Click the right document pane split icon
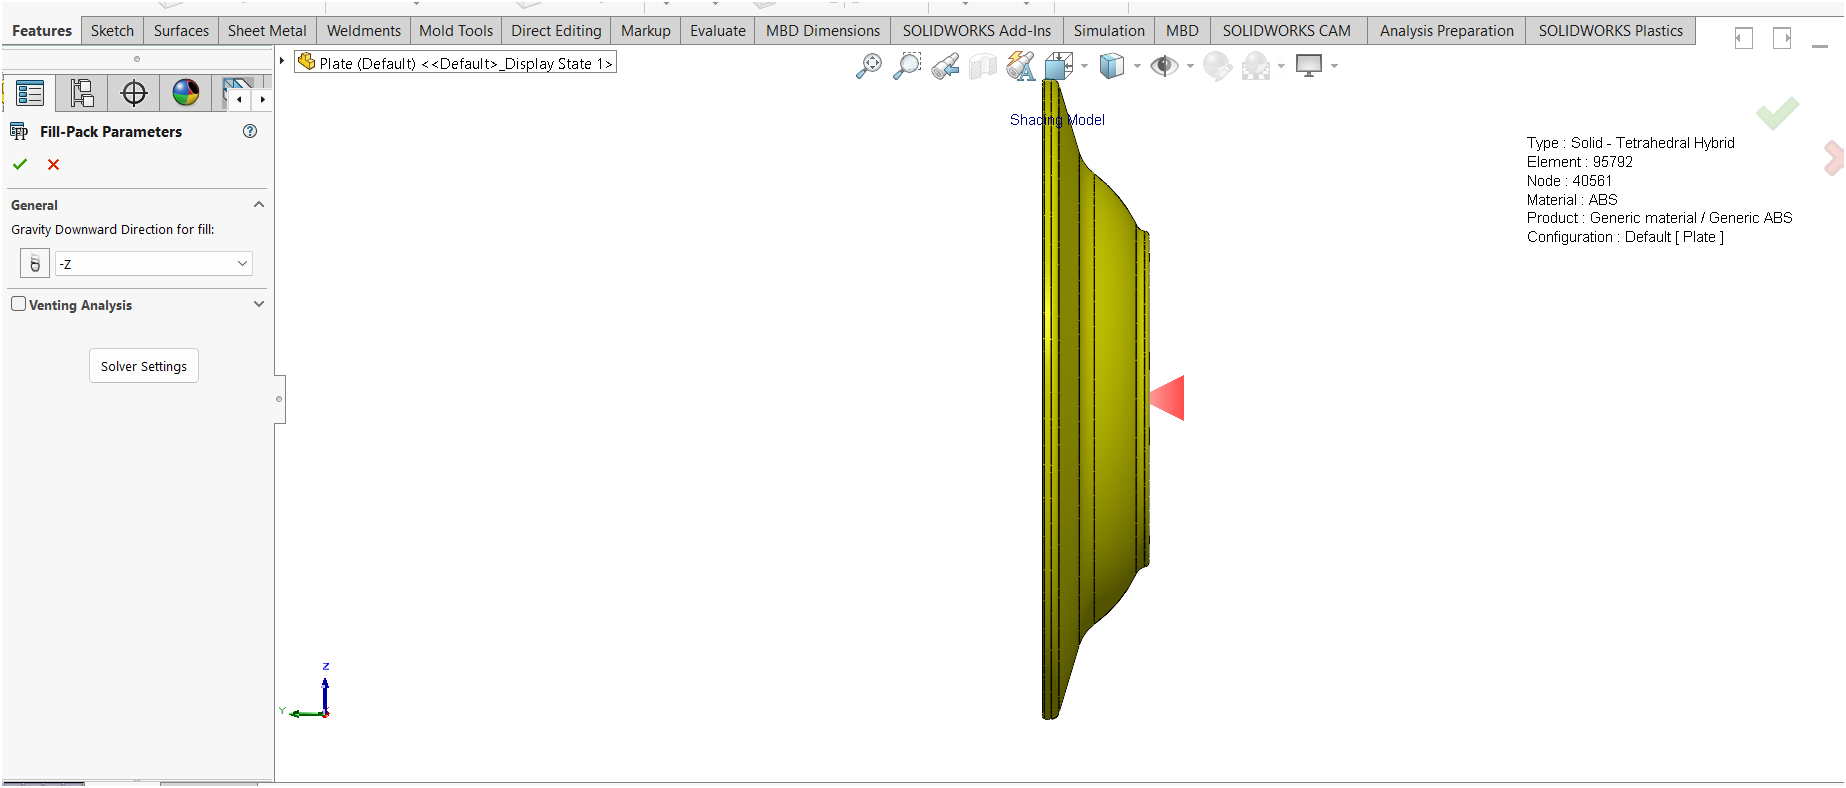The height and width of the screenshot is (788, 1846). coord(1782,38)
